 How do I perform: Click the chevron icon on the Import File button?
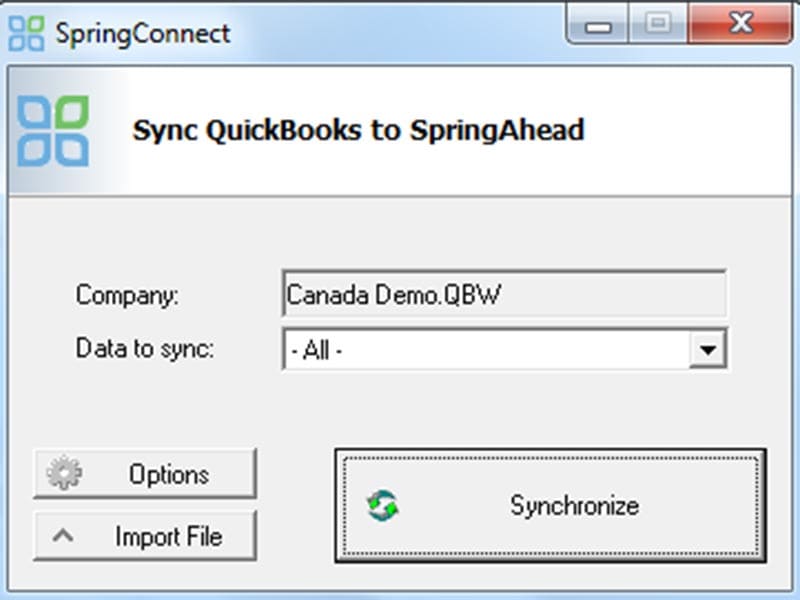62,535
